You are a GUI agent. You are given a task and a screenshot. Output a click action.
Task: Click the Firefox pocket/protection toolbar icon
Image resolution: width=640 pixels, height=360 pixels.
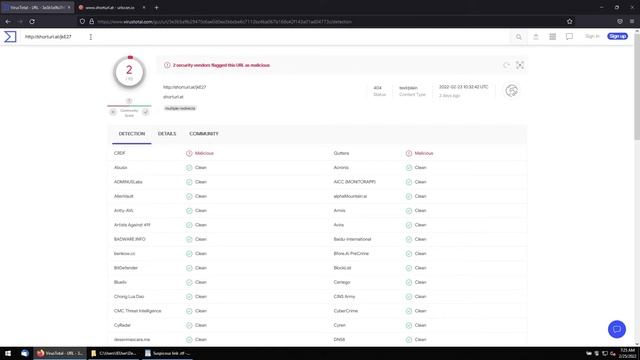click(620, 21)
